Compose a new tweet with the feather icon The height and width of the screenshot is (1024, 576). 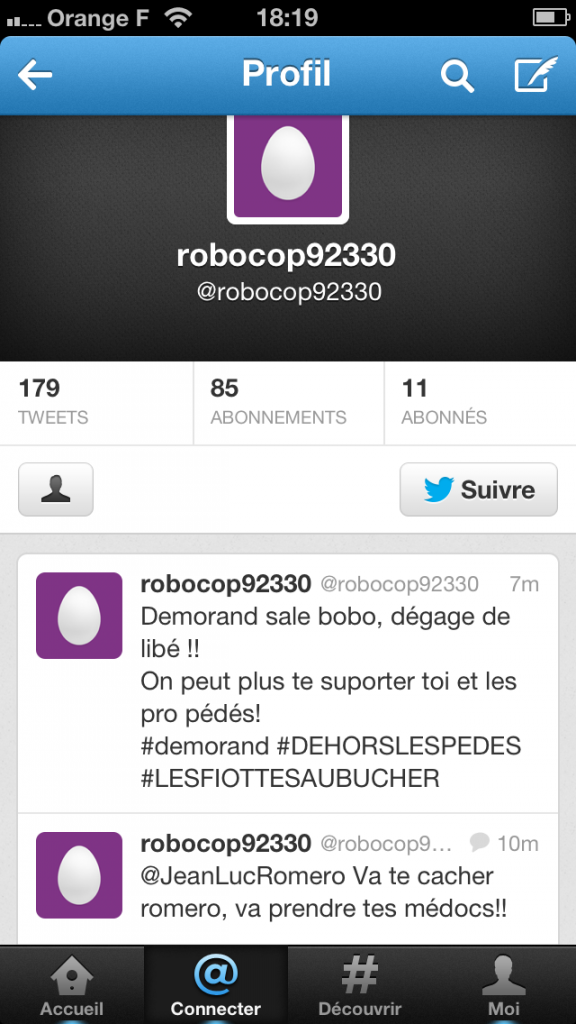pos(536,74)
